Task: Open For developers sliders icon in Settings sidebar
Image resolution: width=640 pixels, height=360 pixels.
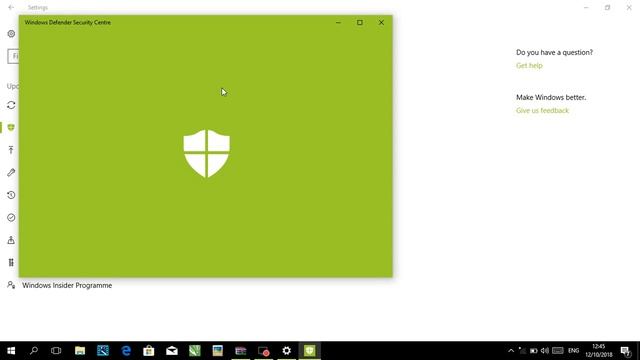Action: (x=11, y=262)
